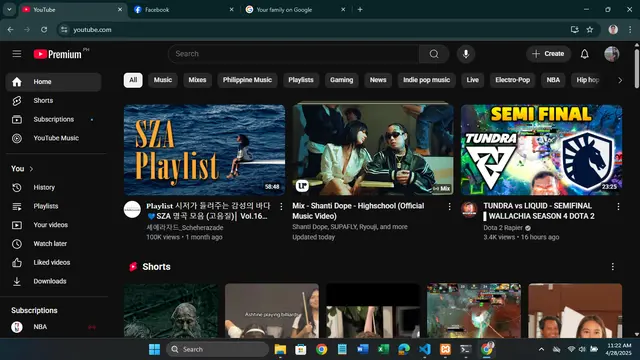Open Shorts section options menu

click(612, 267)
